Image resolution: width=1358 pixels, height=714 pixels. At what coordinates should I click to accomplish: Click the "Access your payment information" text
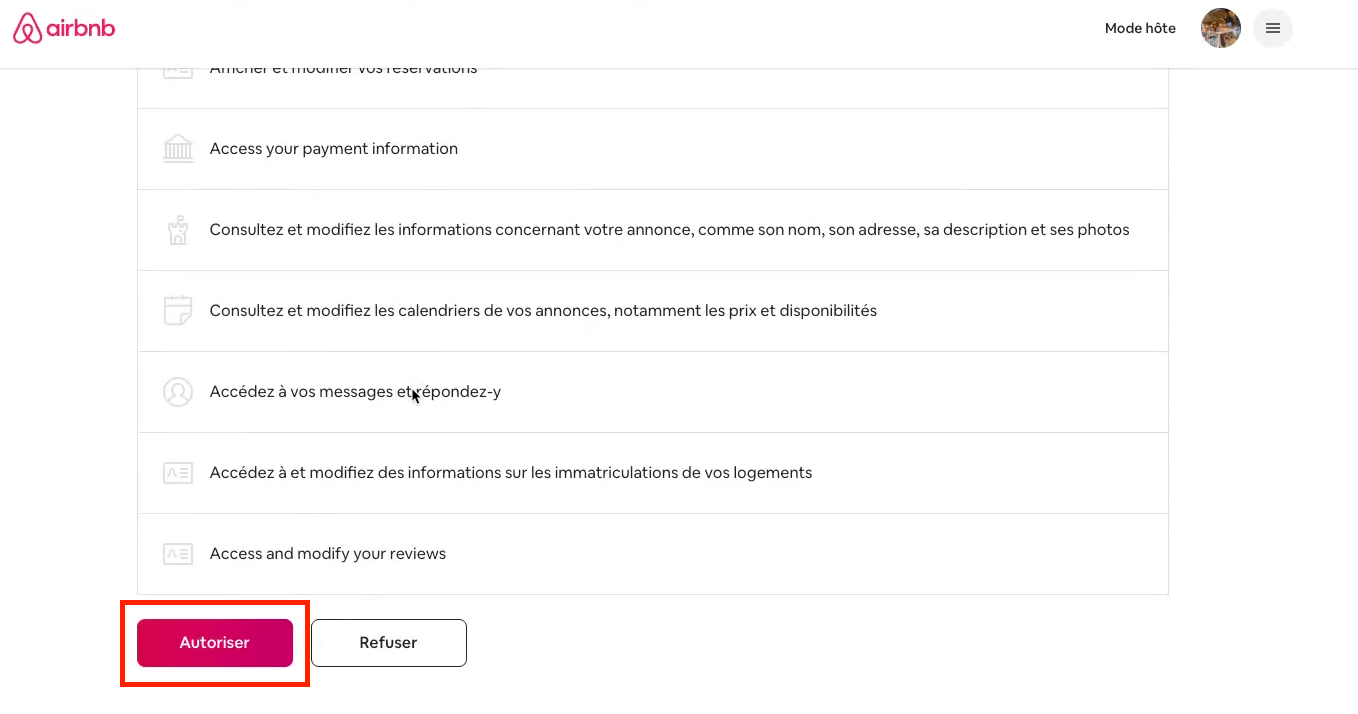333,149
